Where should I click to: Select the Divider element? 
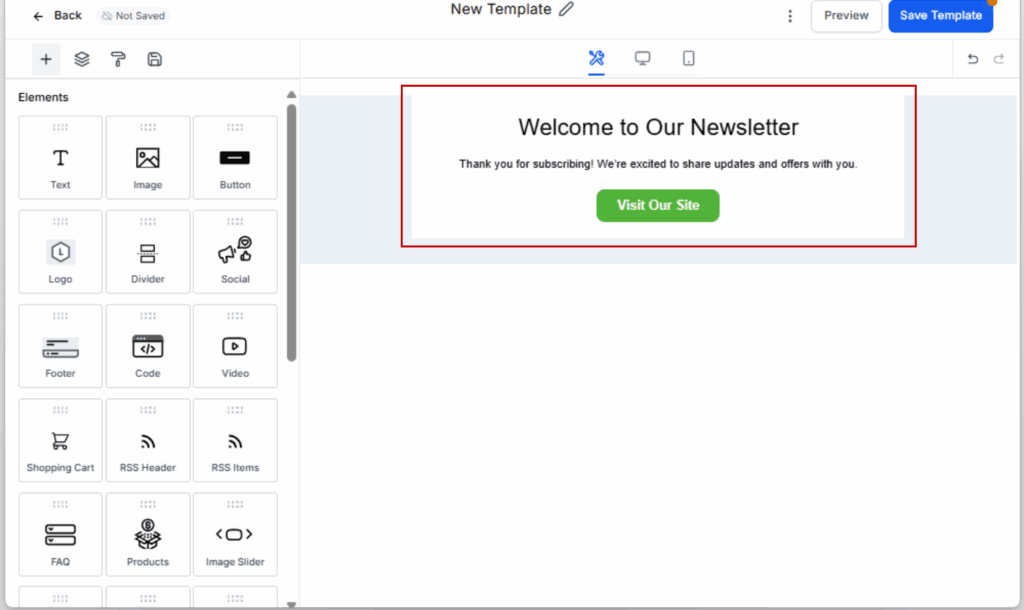[x=148, y=251]
